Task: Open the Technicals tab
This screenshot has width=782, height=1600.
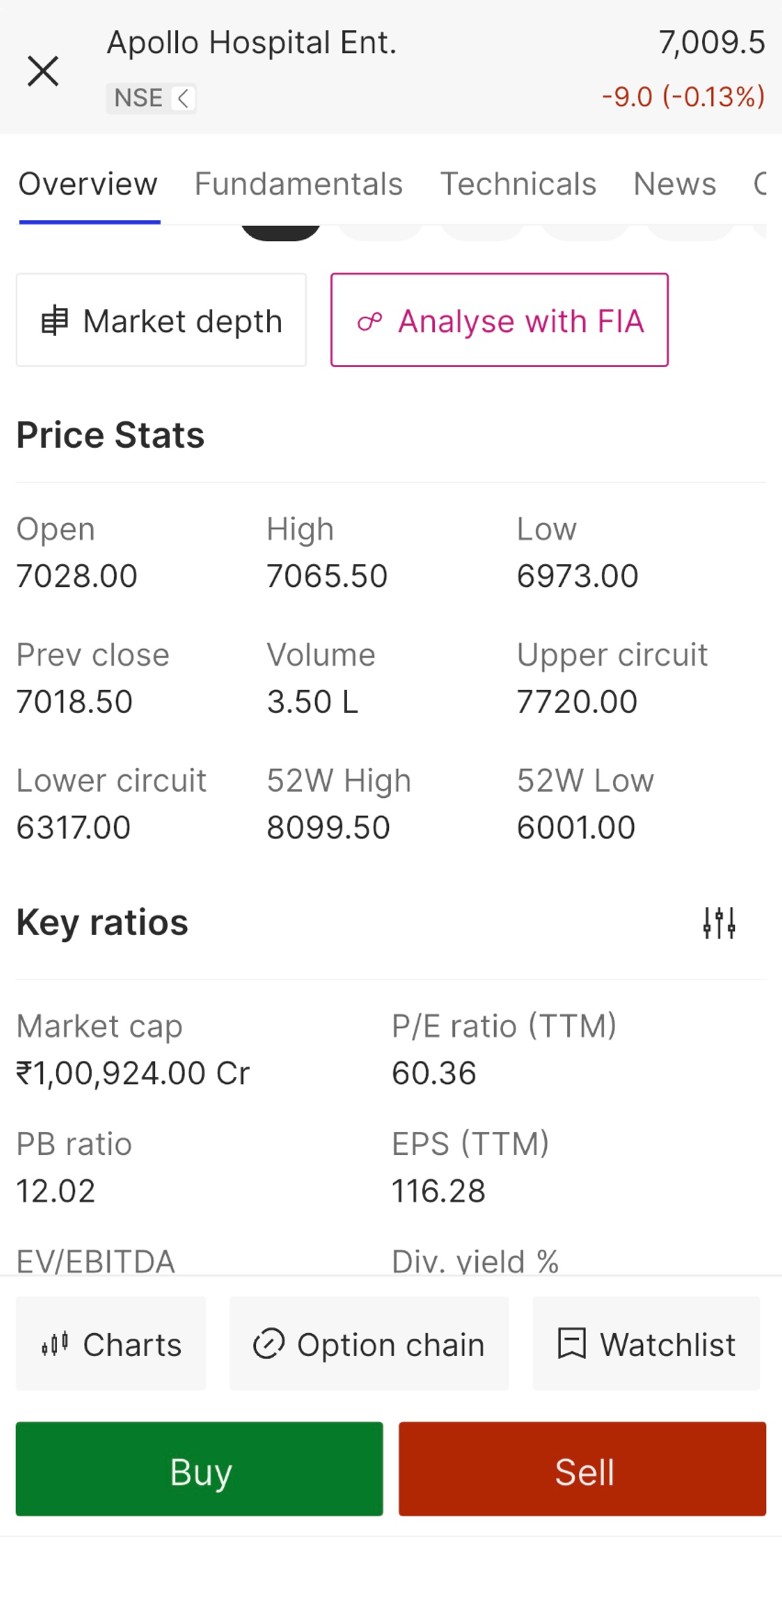Action: click(x=518, y=184)
